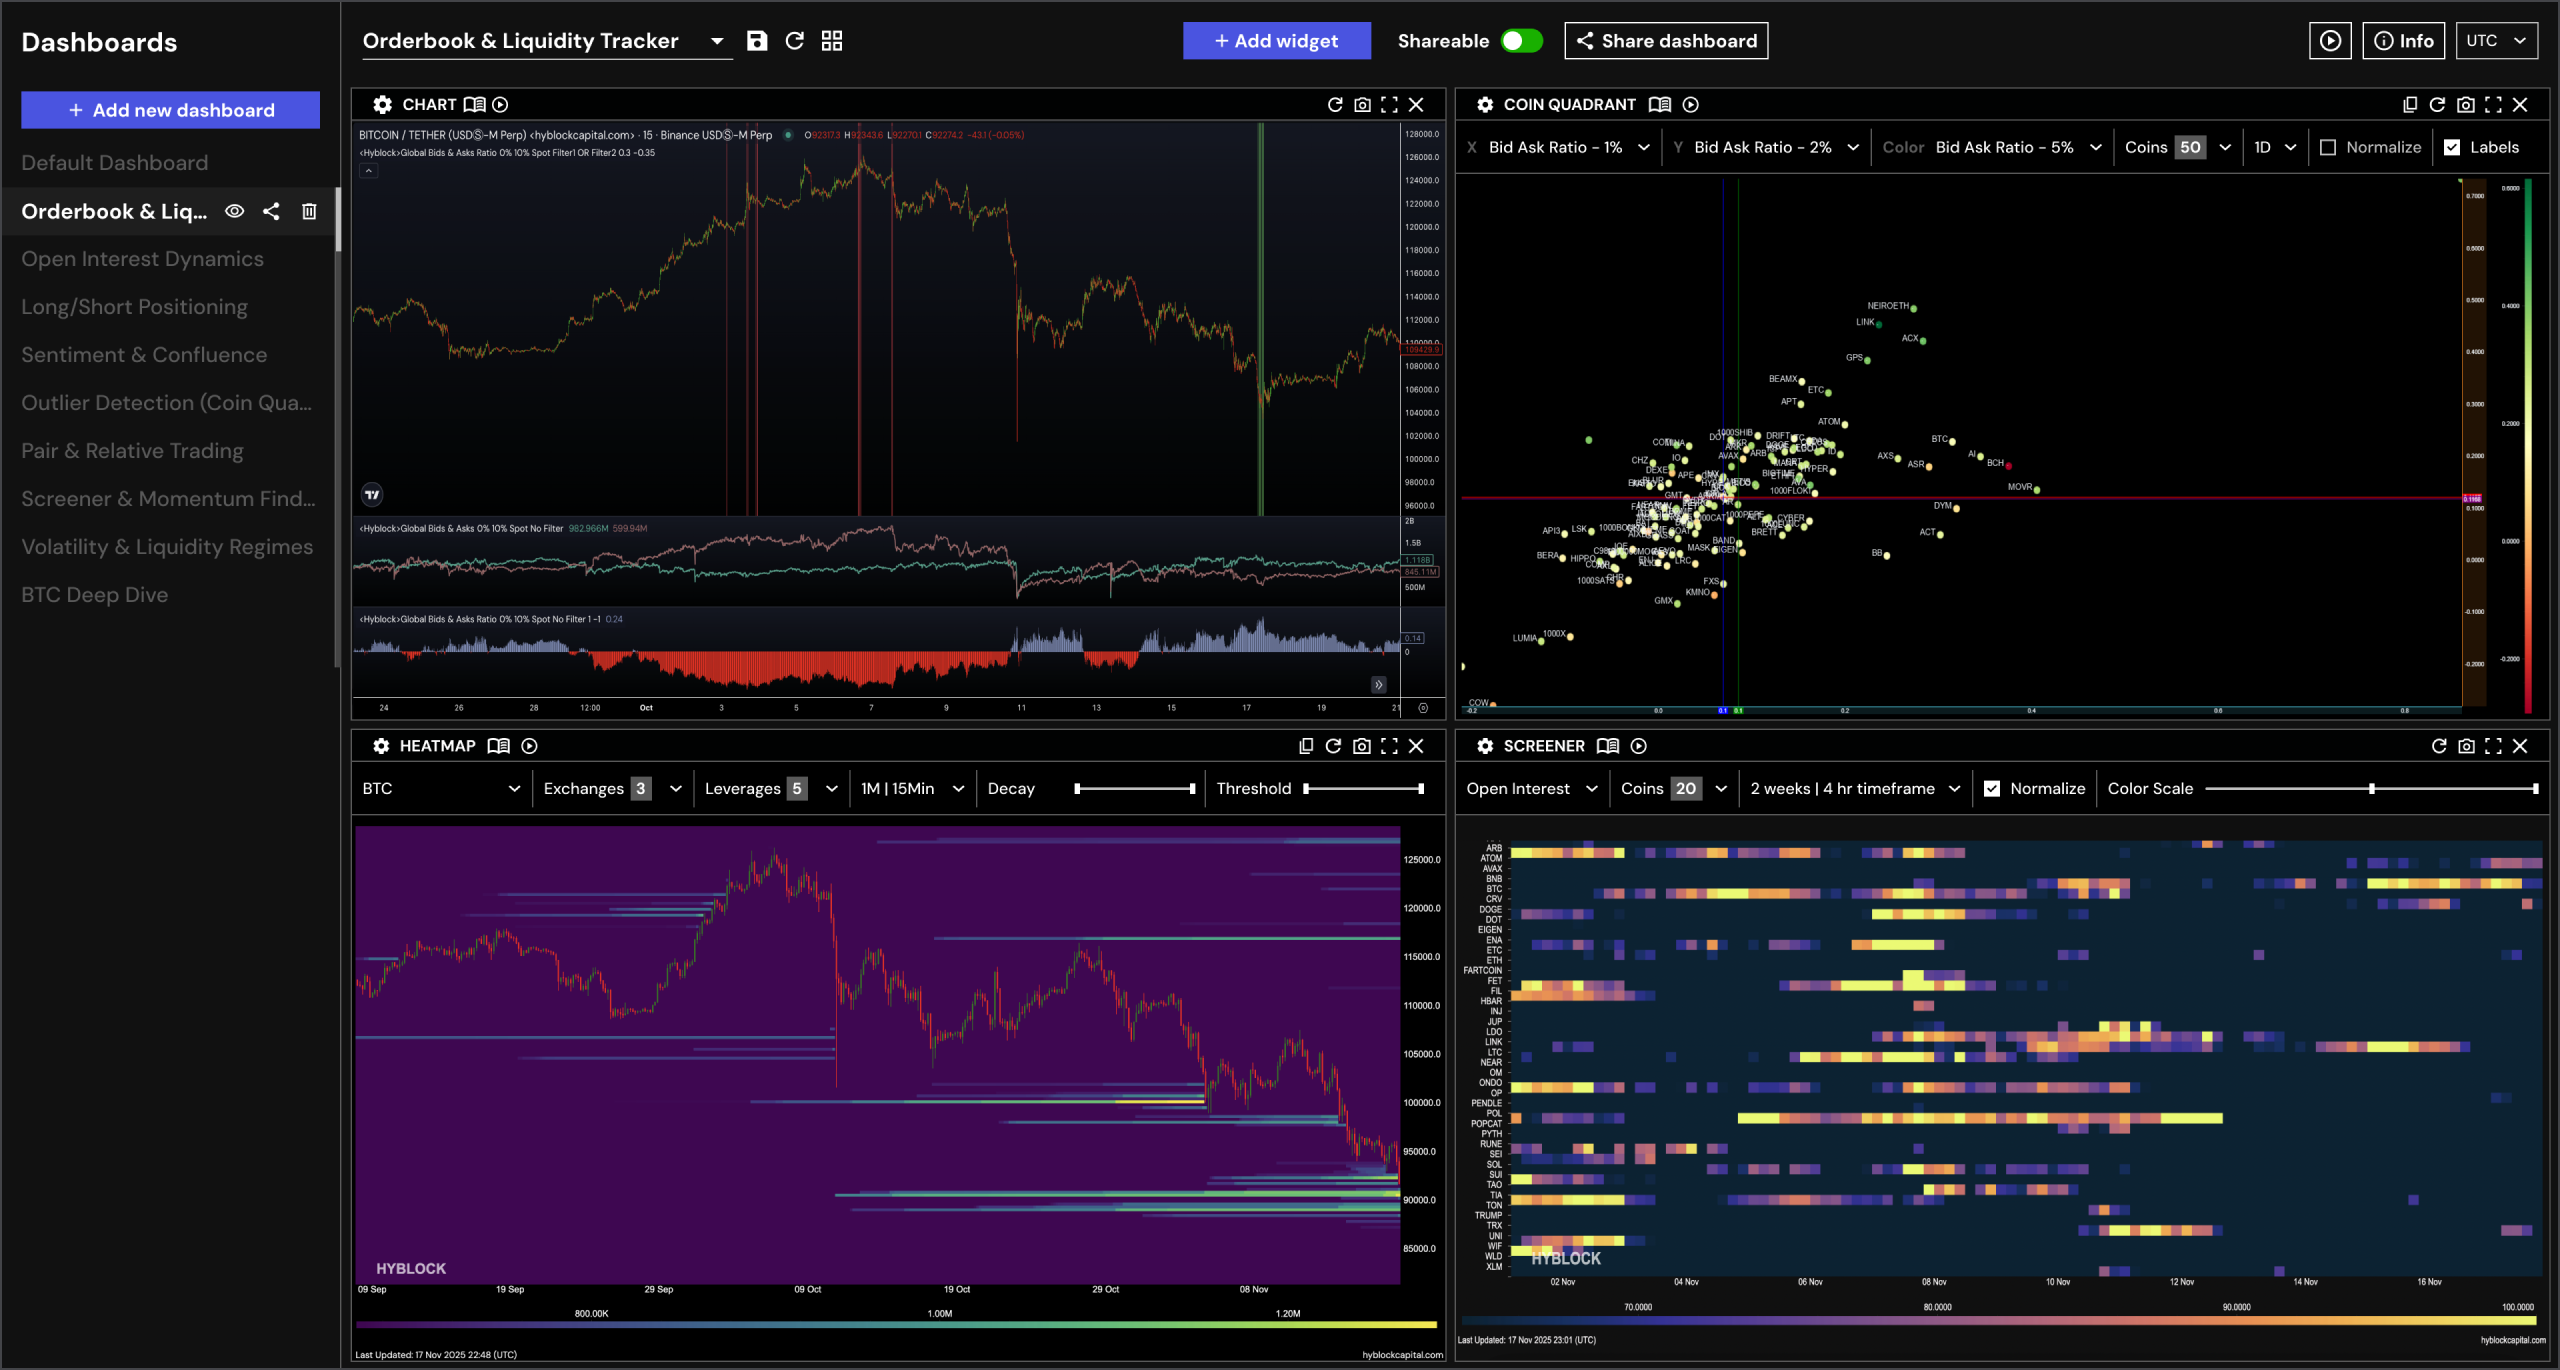
Task: Click the Add widget button
Action: (x=1276, y=41)
